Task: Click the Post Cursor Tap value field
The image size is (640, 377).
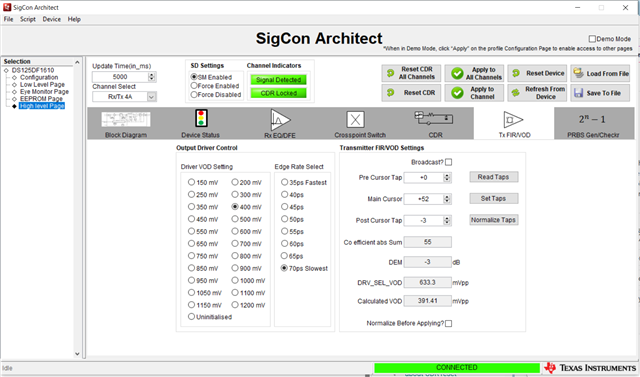Action: click(x=424, y=220)
